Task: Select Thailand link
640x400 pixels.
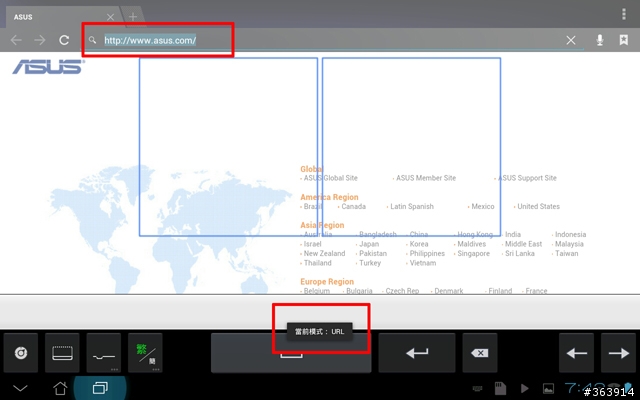Action: 318,263
